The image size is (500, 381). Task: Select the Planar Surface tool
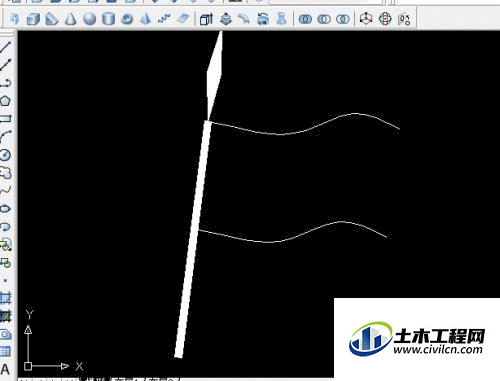pyautogui.click(x=183, y=19)
